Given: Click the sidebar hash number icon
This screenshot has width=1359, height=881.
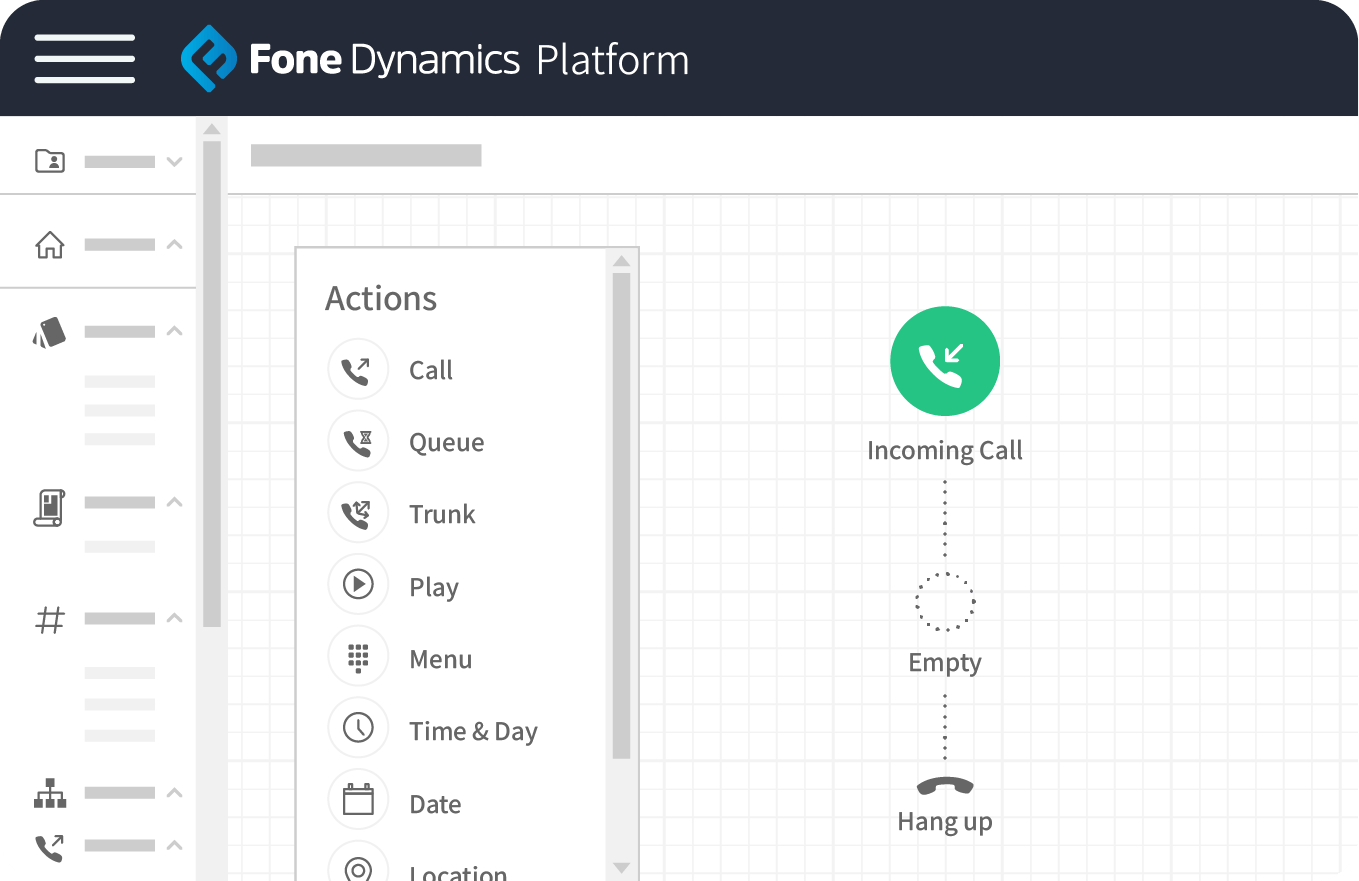Looking at the screenshot, I should [x=49, y=619].
